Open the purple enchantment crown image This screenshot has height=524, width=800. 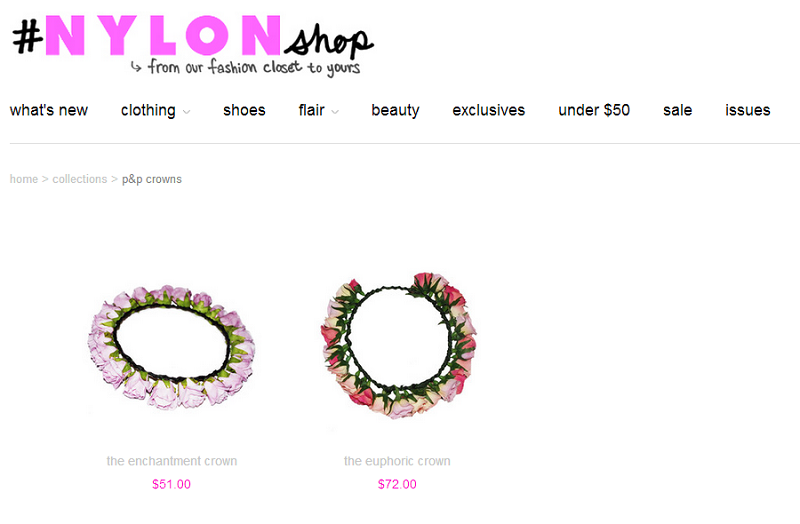[171, 348]
